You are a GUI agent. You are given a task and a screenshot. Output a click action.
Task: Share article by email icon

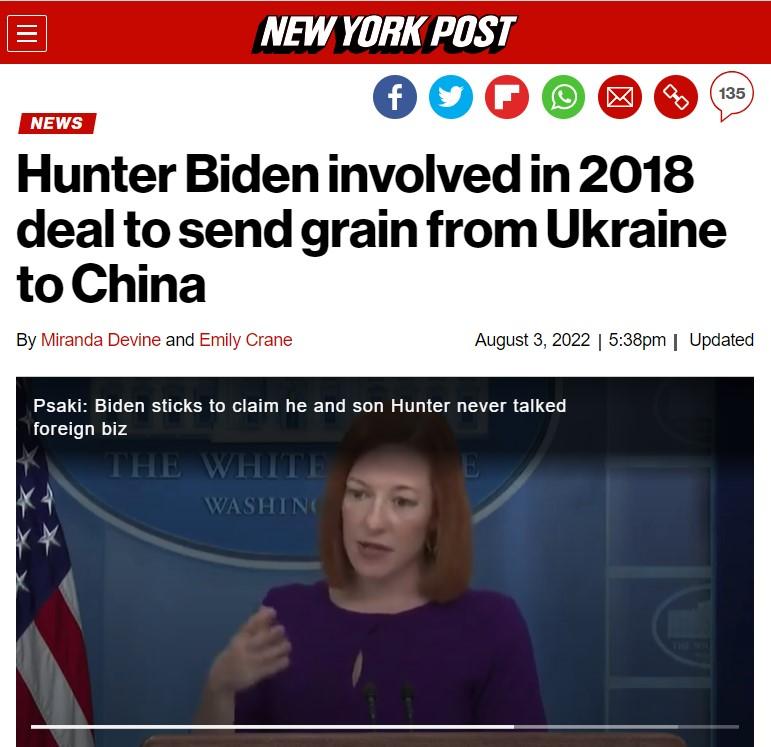pyautogui.click(x=620, y=97)
